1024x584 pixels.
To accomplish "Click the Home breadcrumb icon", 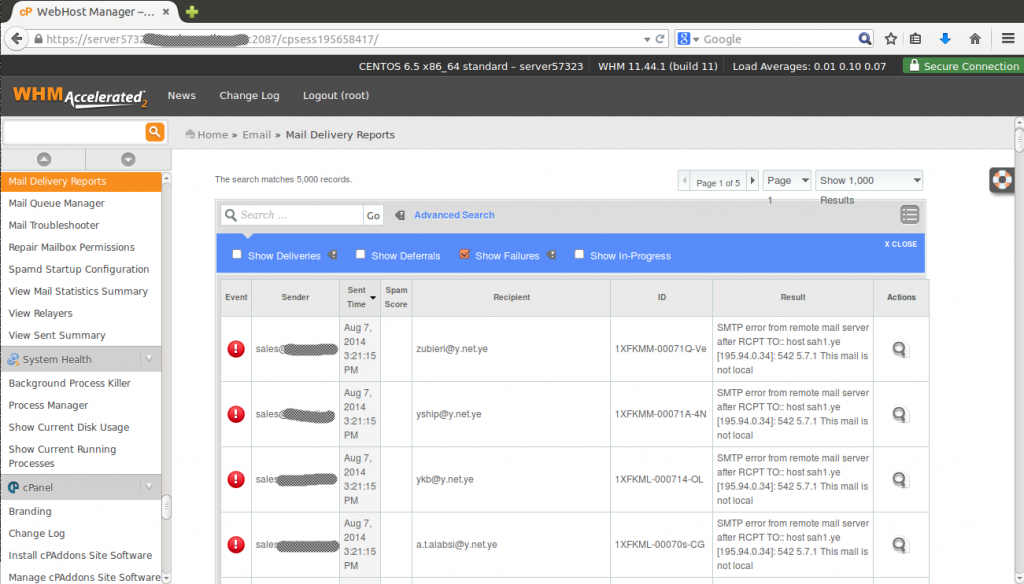I will click(189, 133).
